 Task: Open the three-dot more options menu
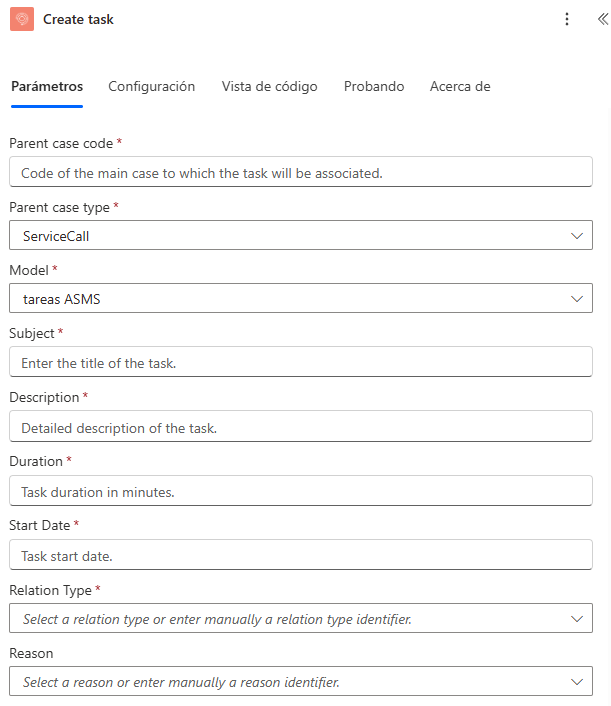pyautogui.click(x=567, y=19)
